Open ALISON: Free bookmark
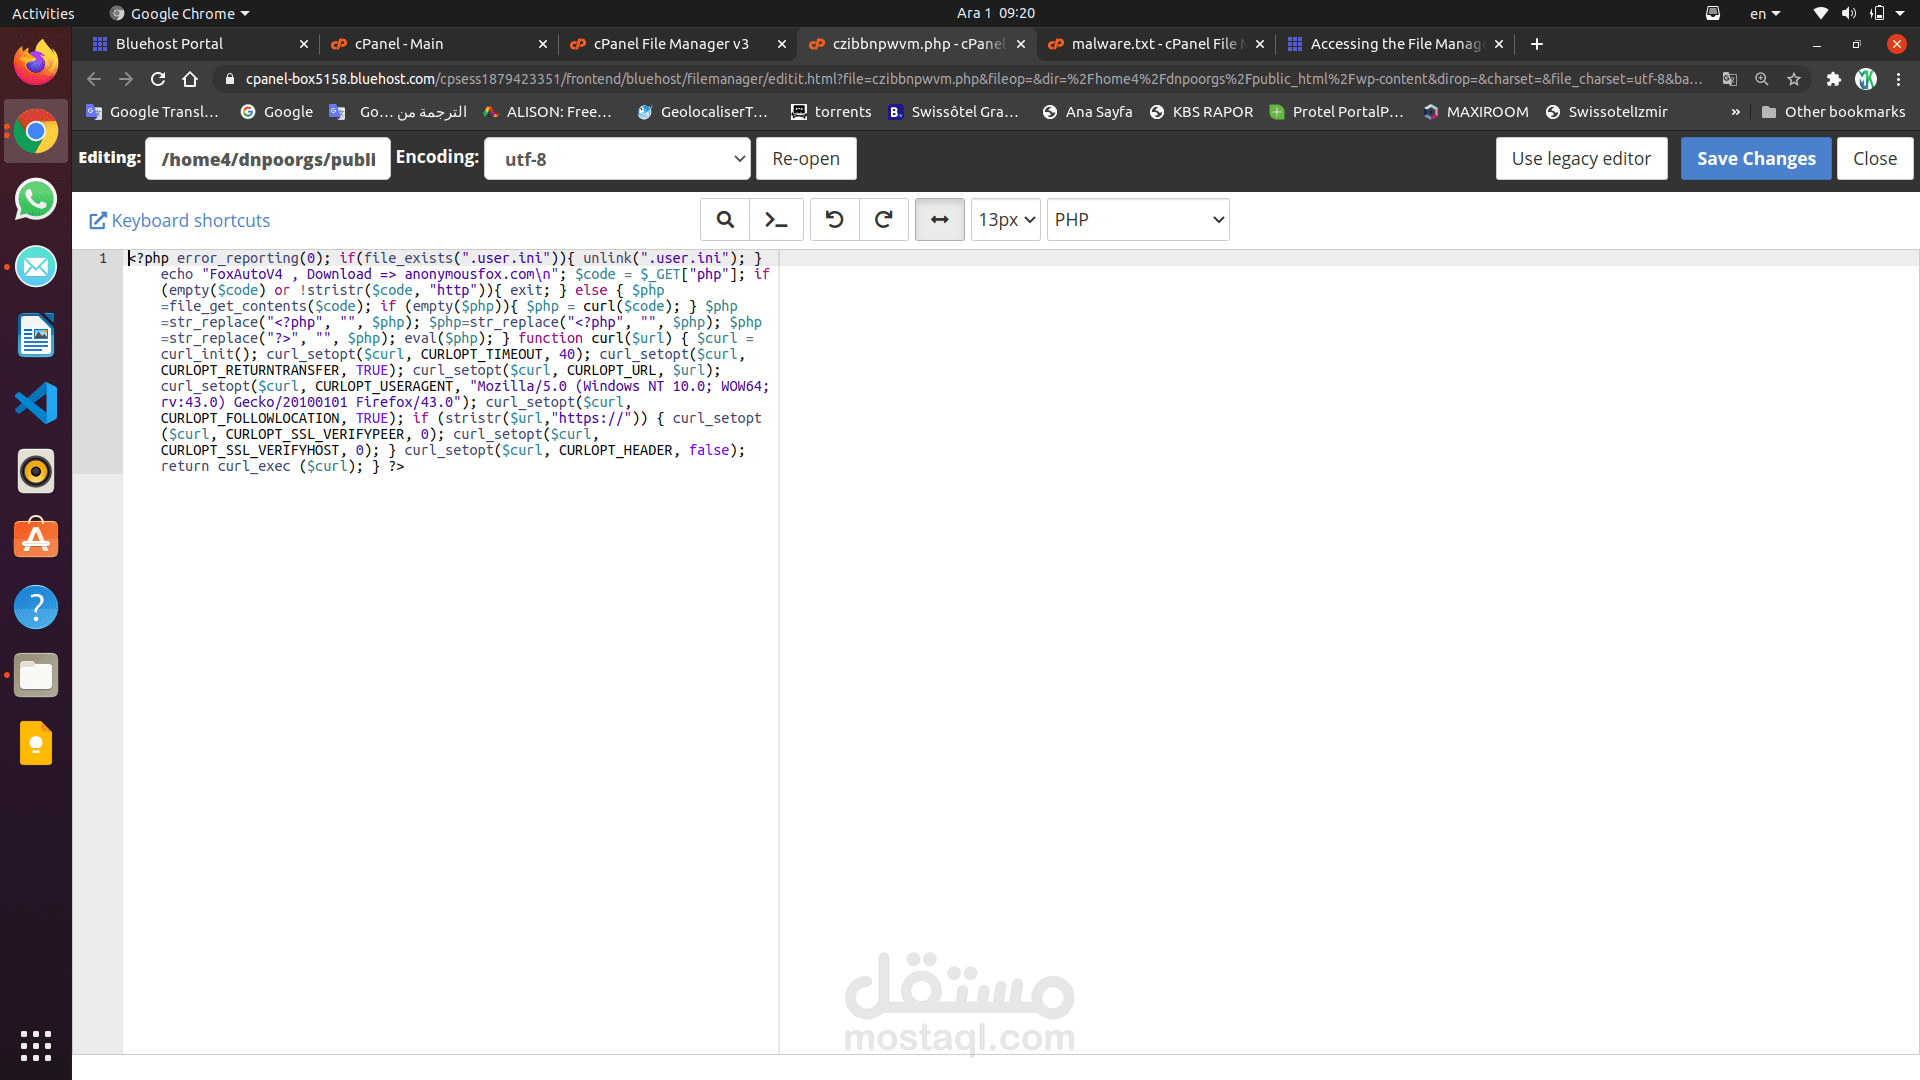The height and width of the screenshot is (1080, 1920). [547, 112]
